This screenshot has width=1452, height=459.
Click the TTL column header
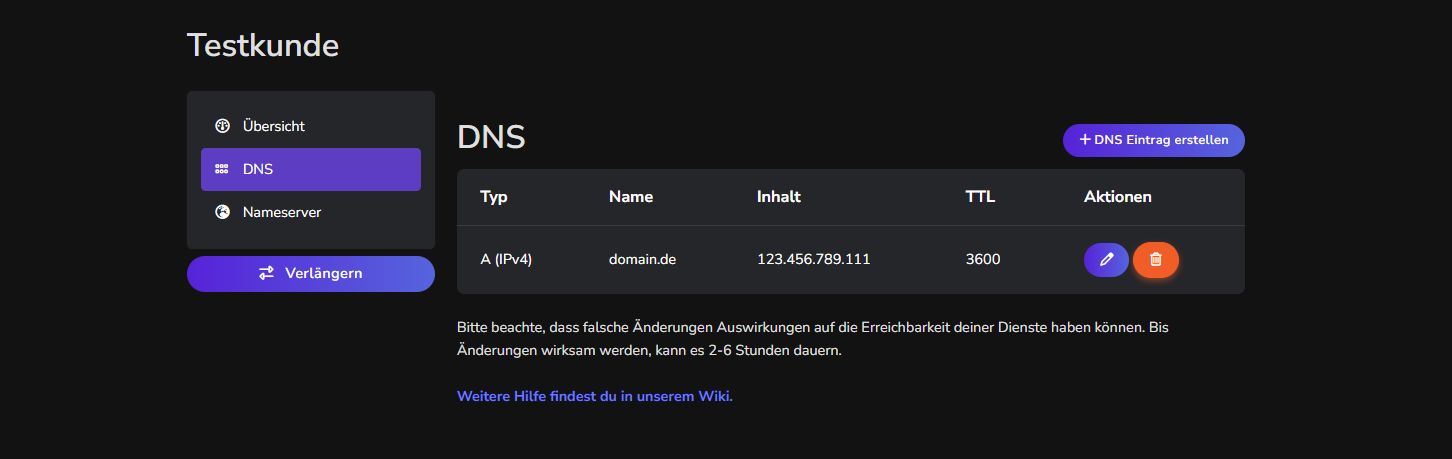[980, 197]
